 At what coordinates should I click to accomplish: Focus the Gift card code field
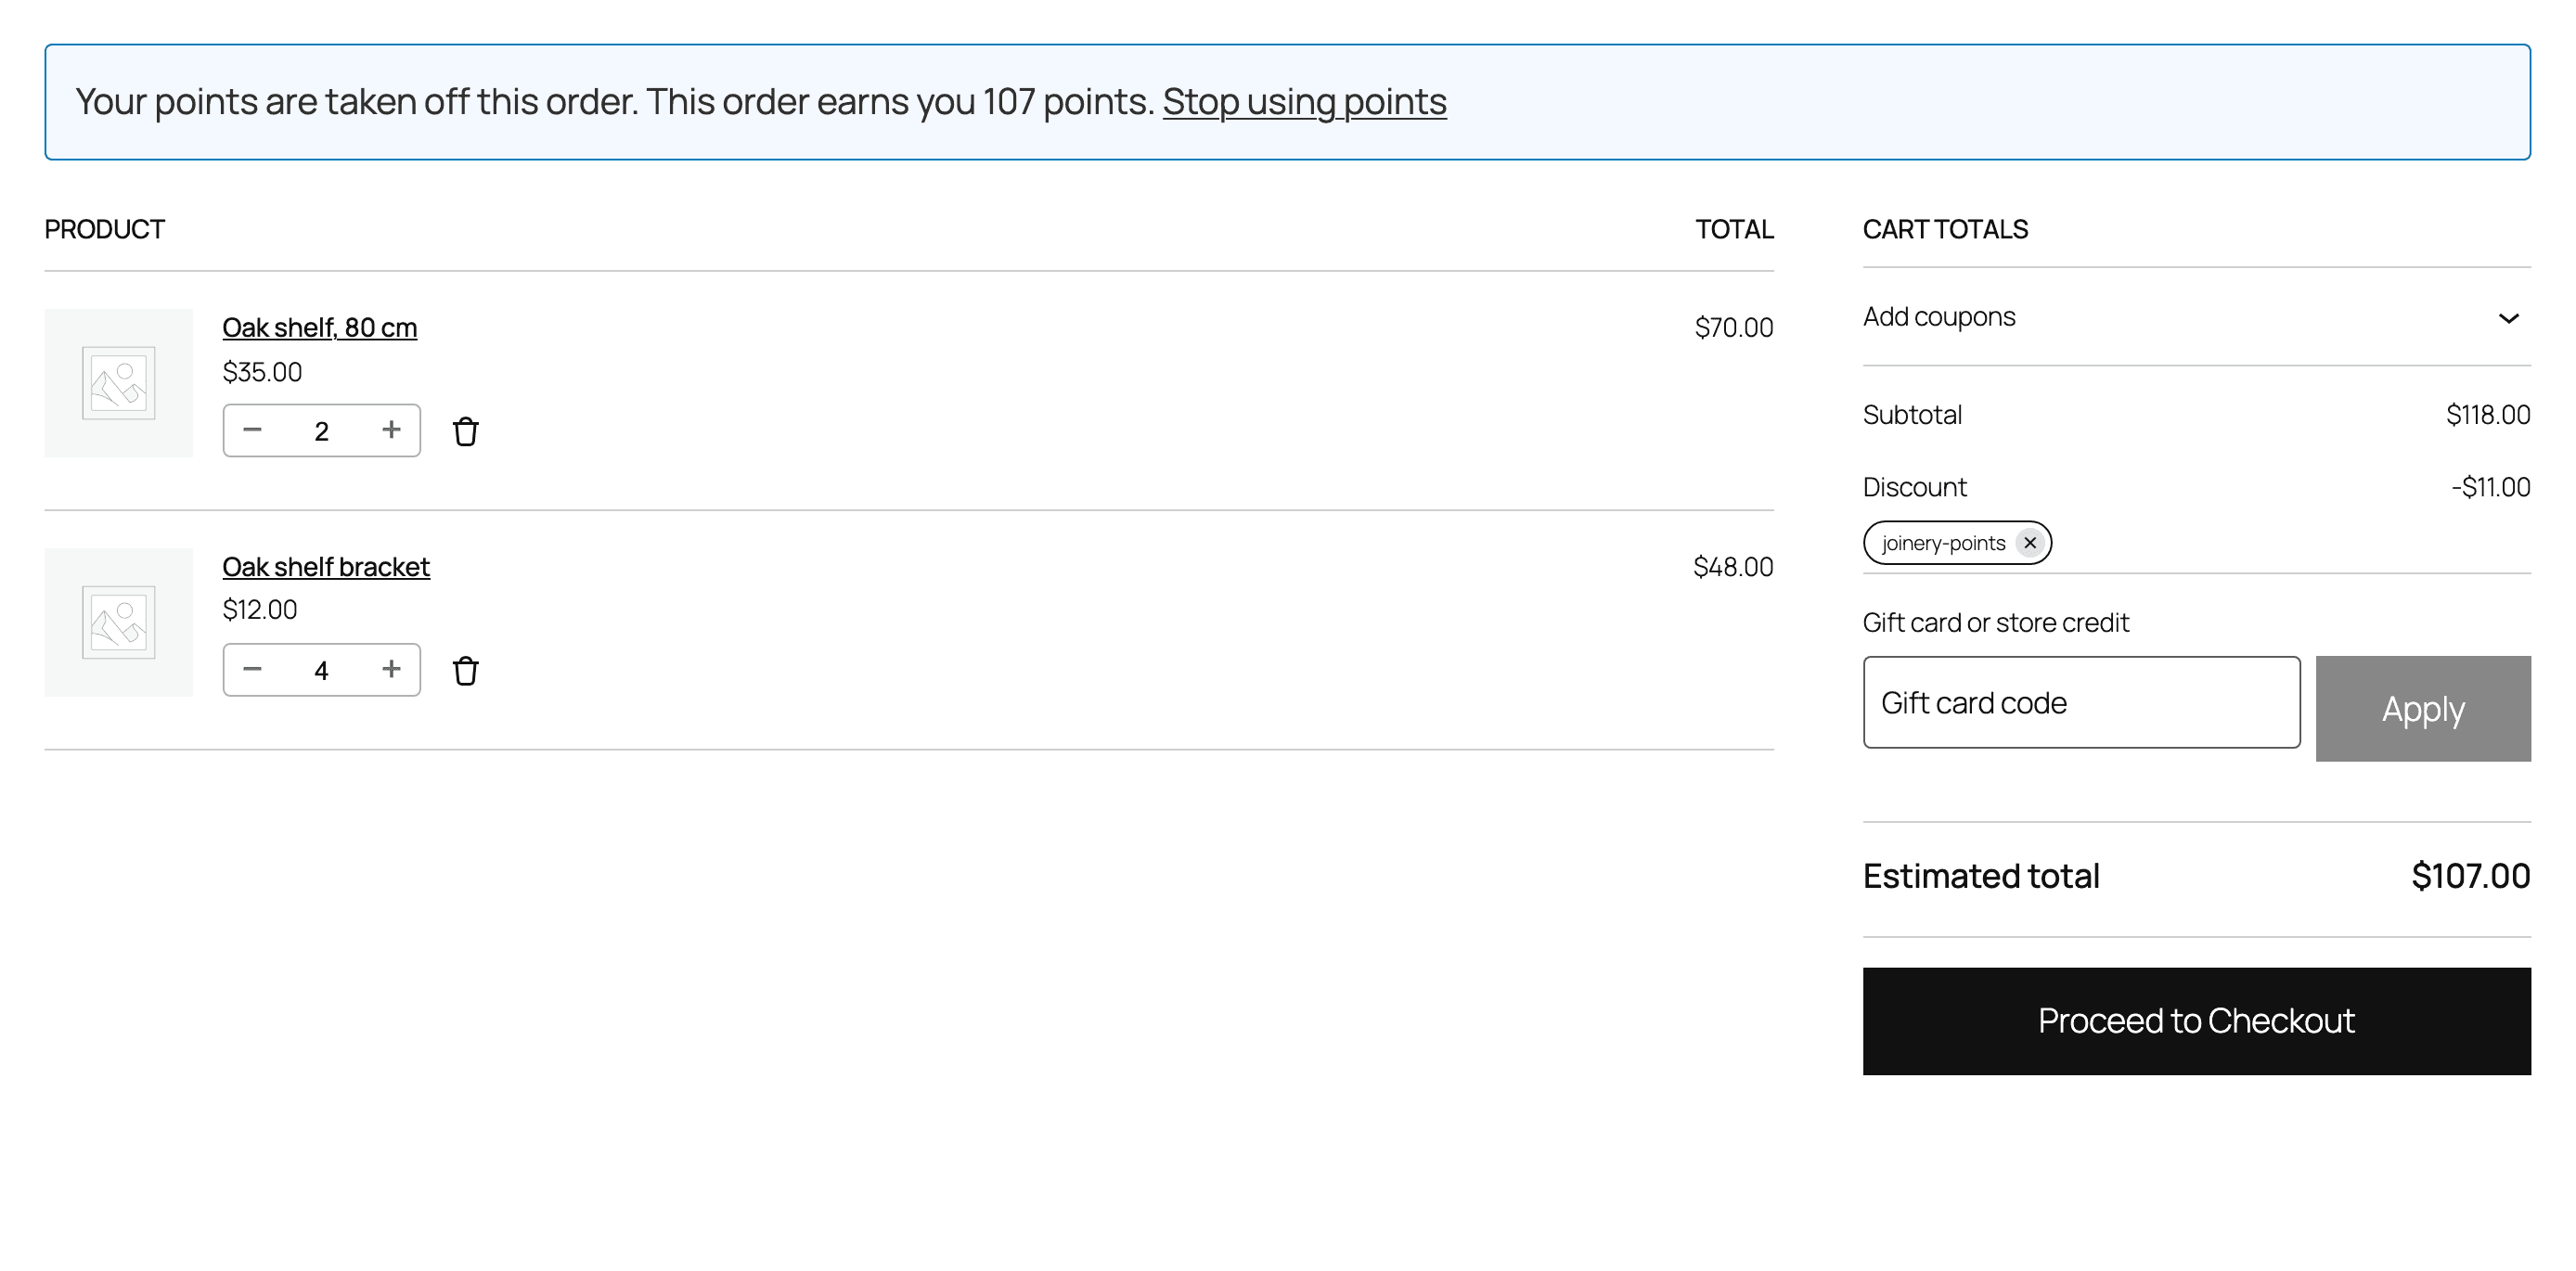[2081, 702]
